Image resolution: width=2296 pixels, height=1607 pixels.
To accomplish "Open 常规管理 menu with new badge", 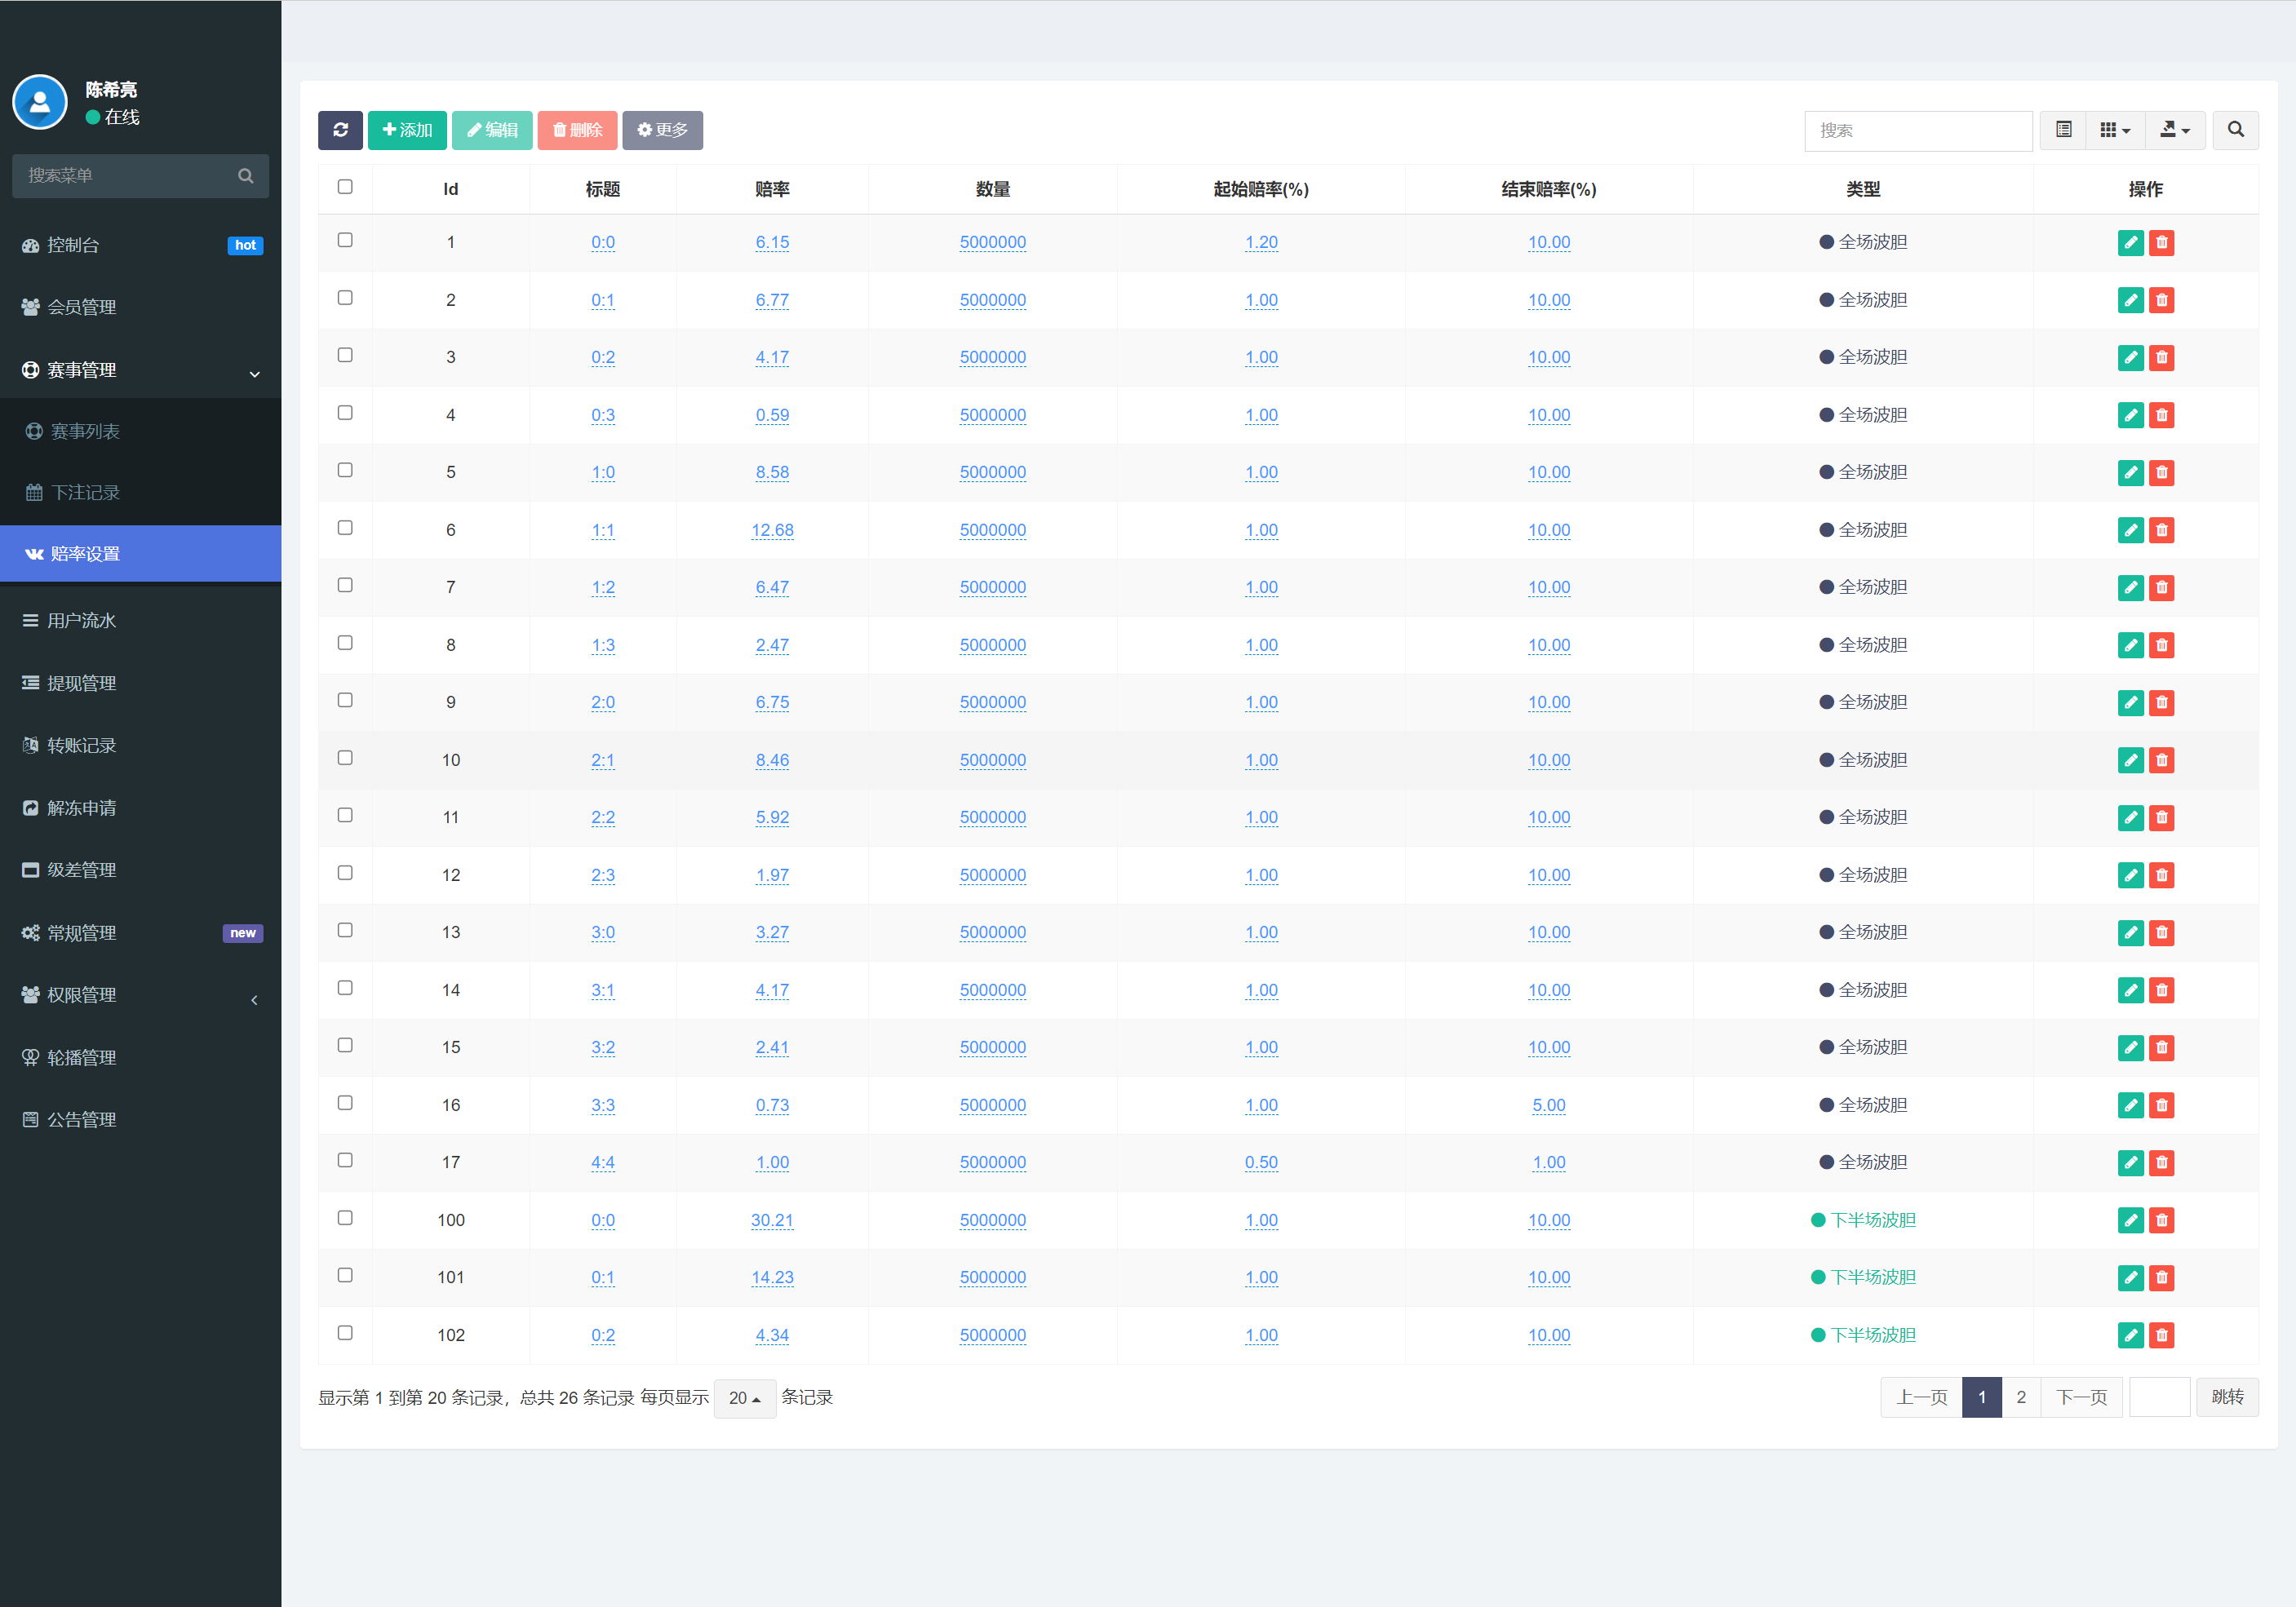I will tap(141, 933).
